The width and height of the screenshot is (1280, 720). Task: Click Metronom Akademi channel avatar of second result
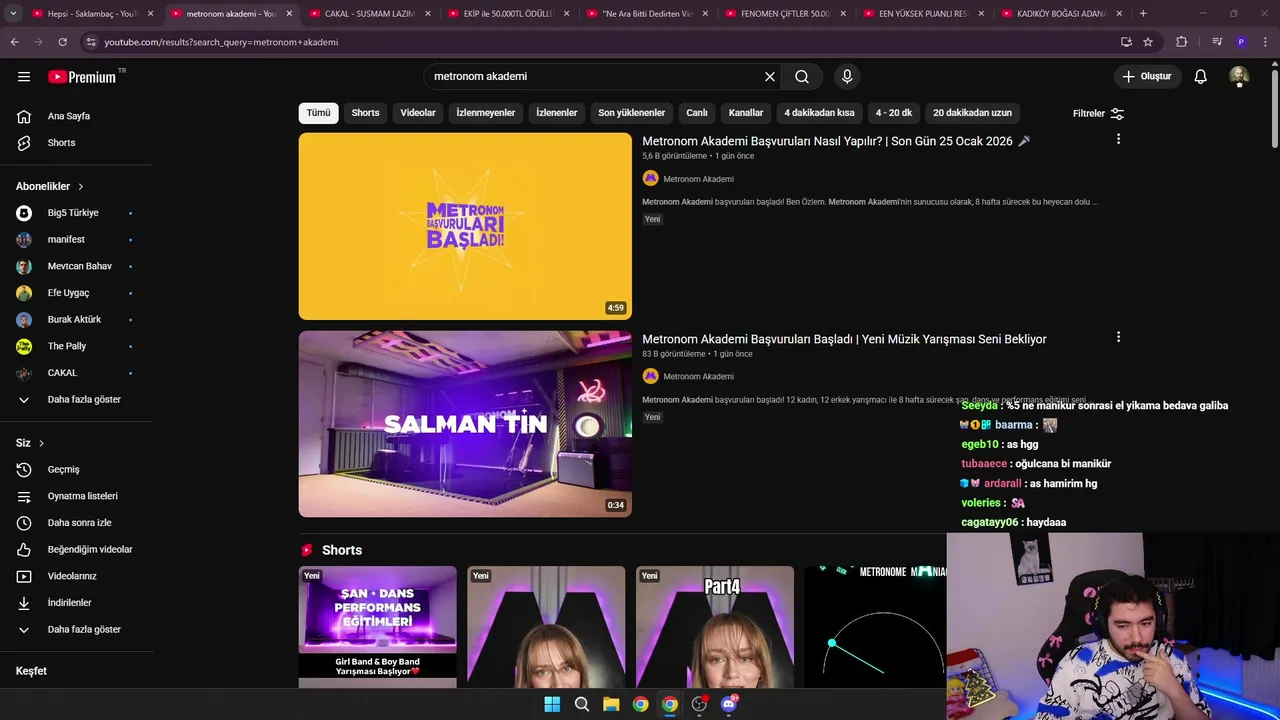[x=650, y=376]
